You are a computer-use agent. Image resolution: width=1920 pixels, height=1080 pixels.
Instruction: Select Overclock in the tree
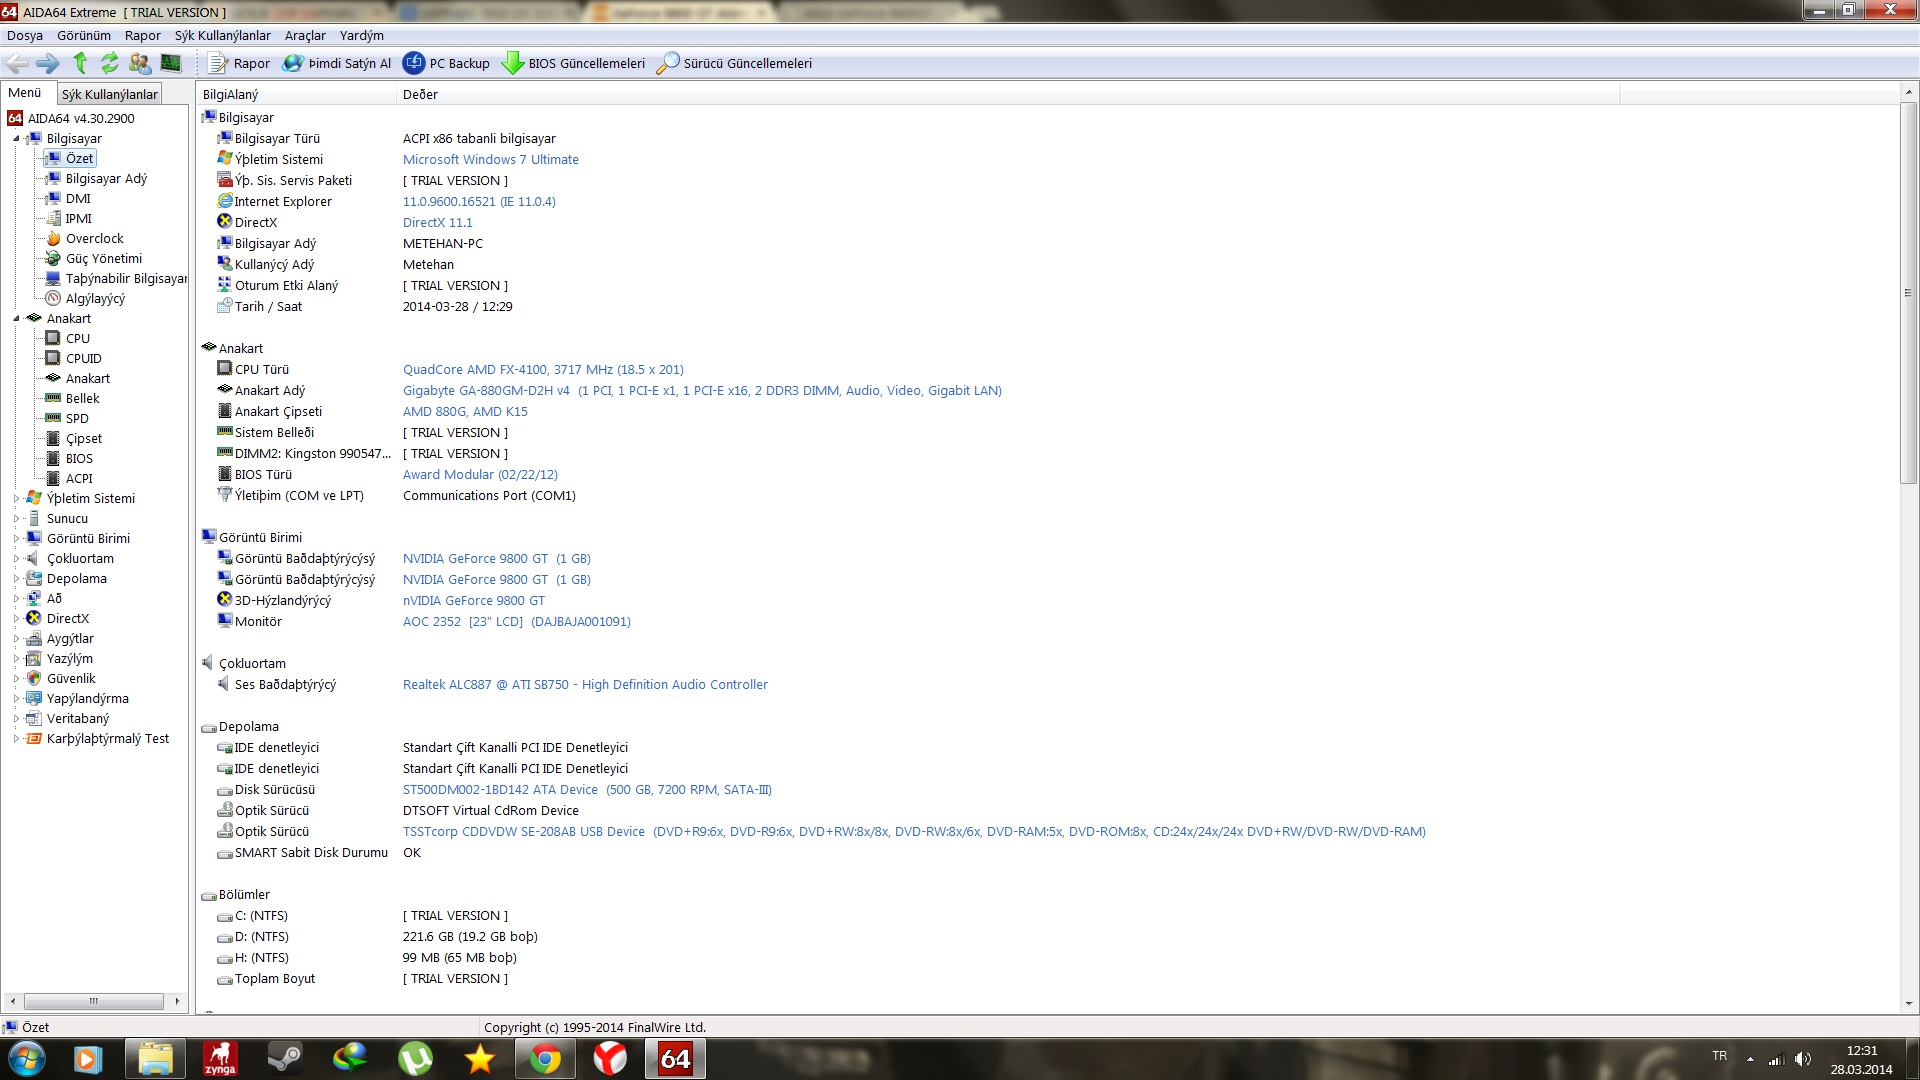point(94,238)
